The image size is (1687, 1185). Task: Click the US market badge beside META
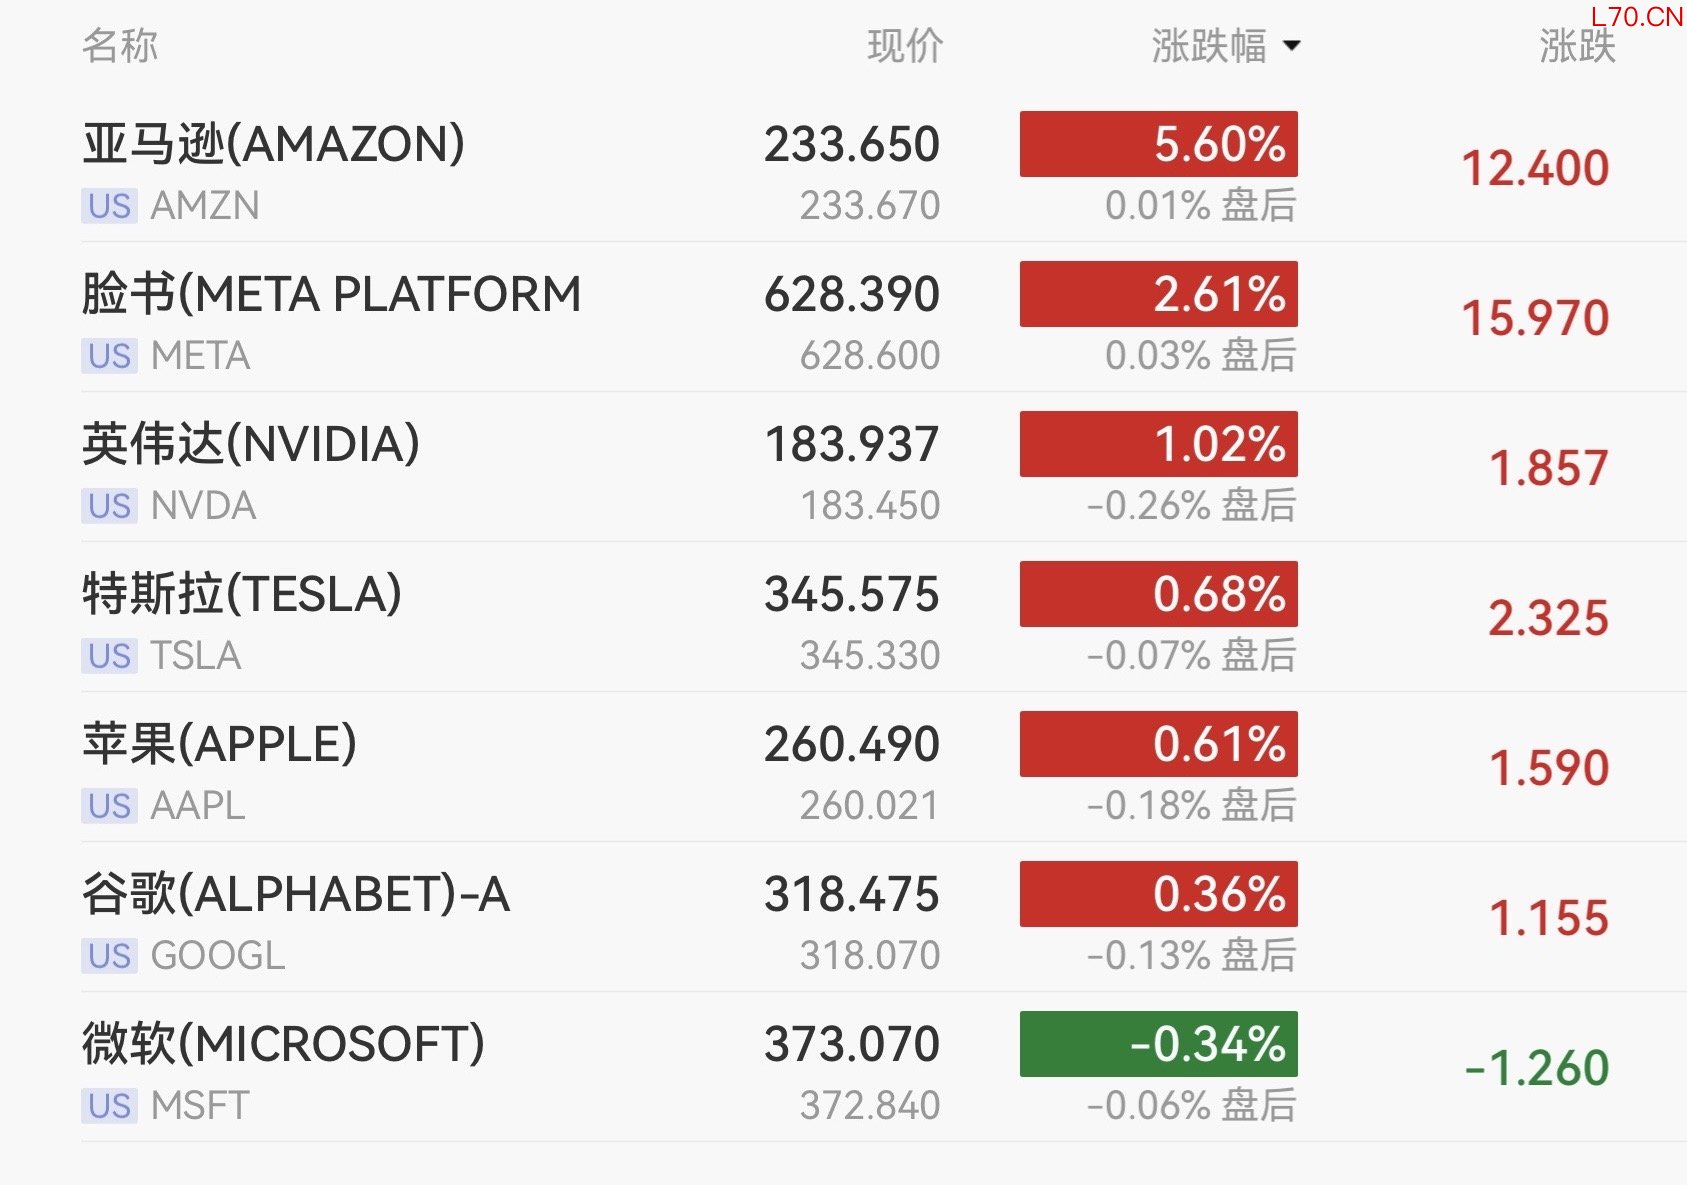[109, 356]
